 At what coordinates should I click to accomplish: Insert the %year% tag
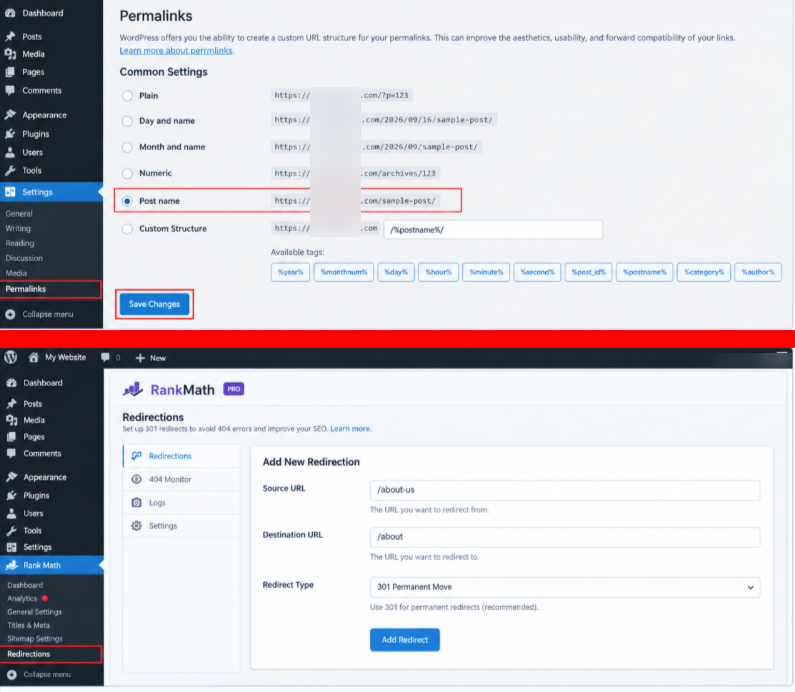(291, 272)
